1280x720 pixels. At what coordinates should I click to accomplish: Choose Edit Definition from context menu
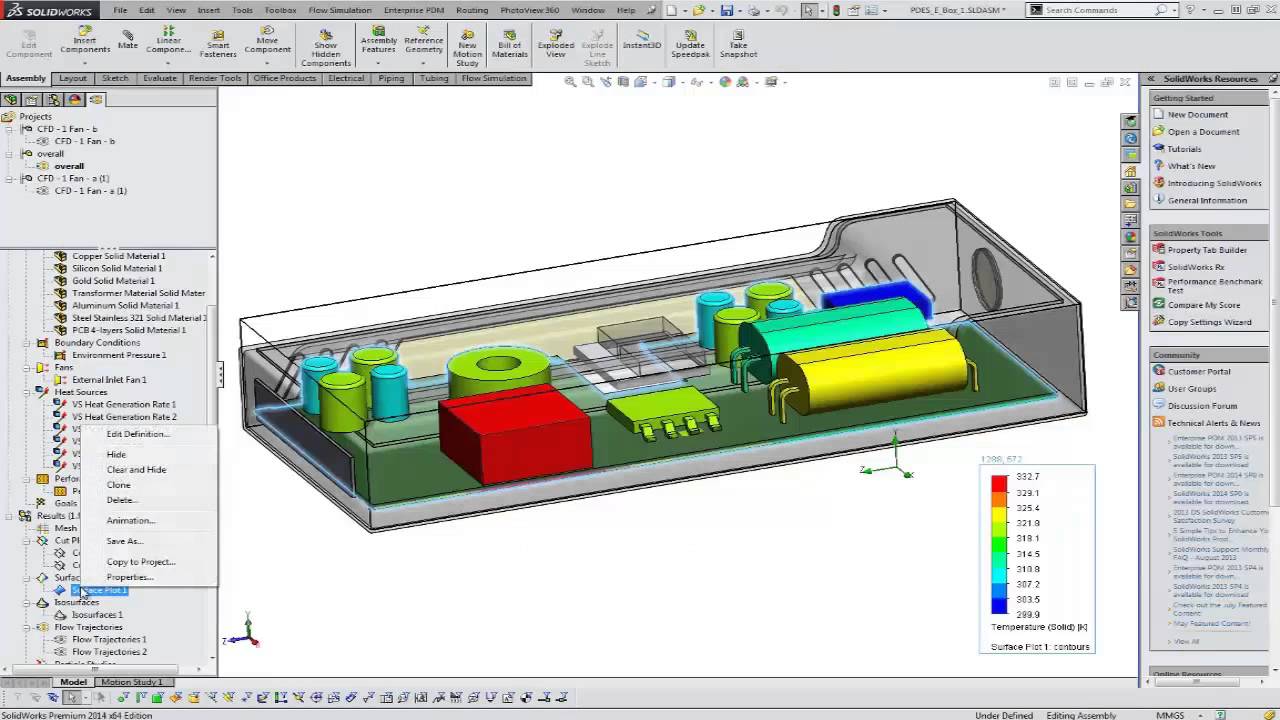pyautogui.click(x=138, y=434)
